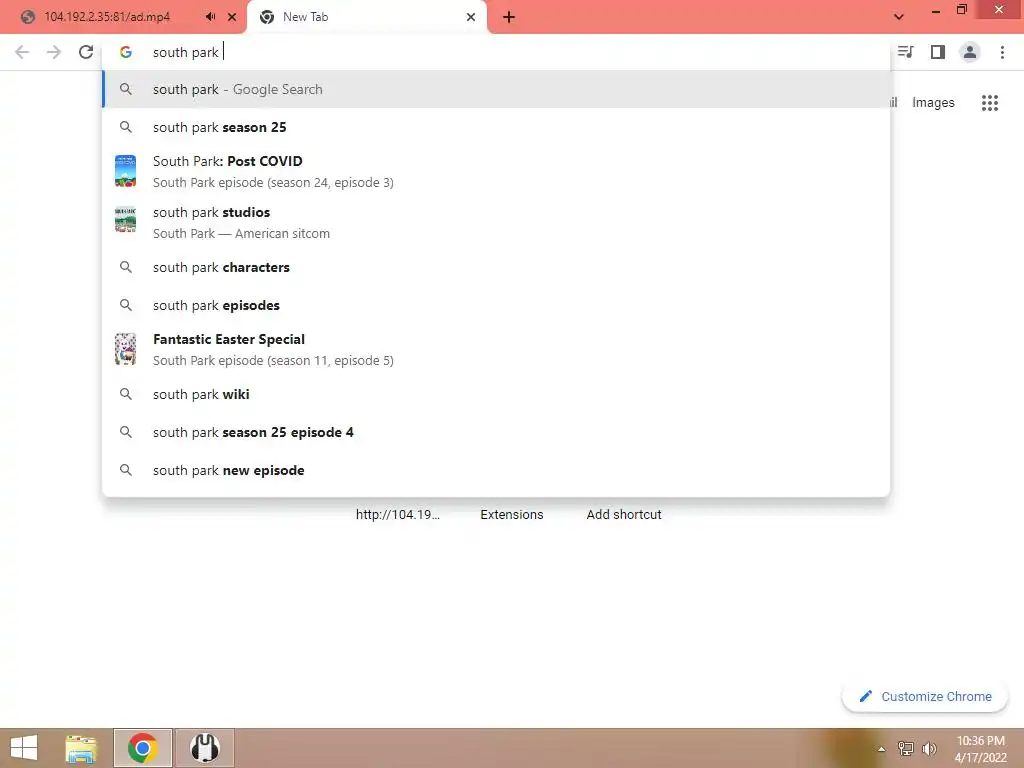Select the south park - Google Search suggestion

(496, 89)
